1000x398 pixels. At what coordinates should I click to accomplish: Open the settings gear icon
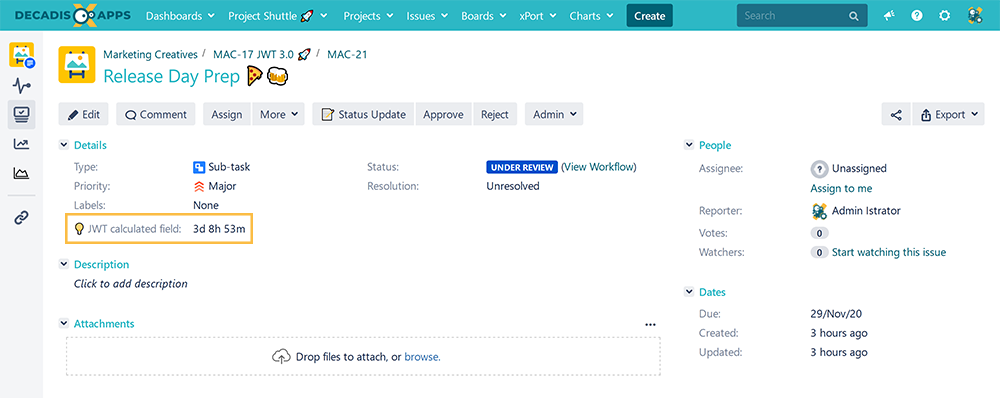pyautogui.click(x=945, y=16)
